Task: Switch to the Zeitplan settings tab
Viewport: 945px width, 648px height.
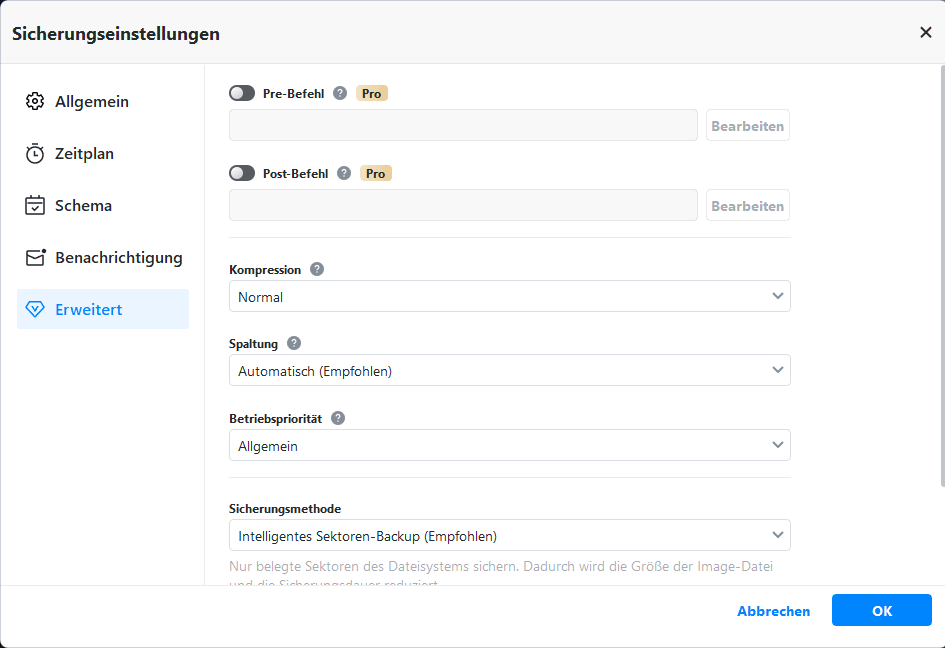Action: coord(84,154)
